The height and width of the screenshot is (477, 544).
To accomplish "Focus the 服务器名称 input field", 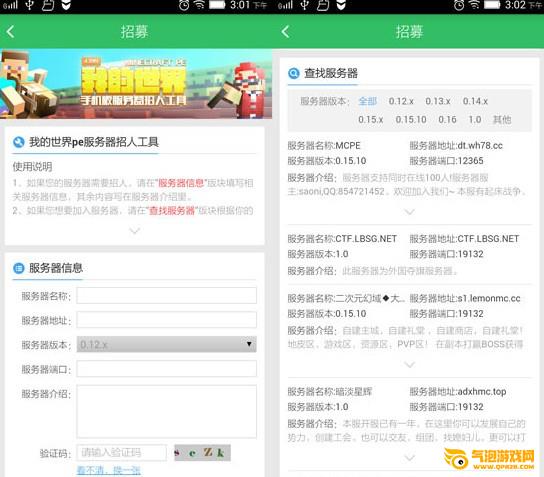I will pyautogui.click(x=167, y=296).
